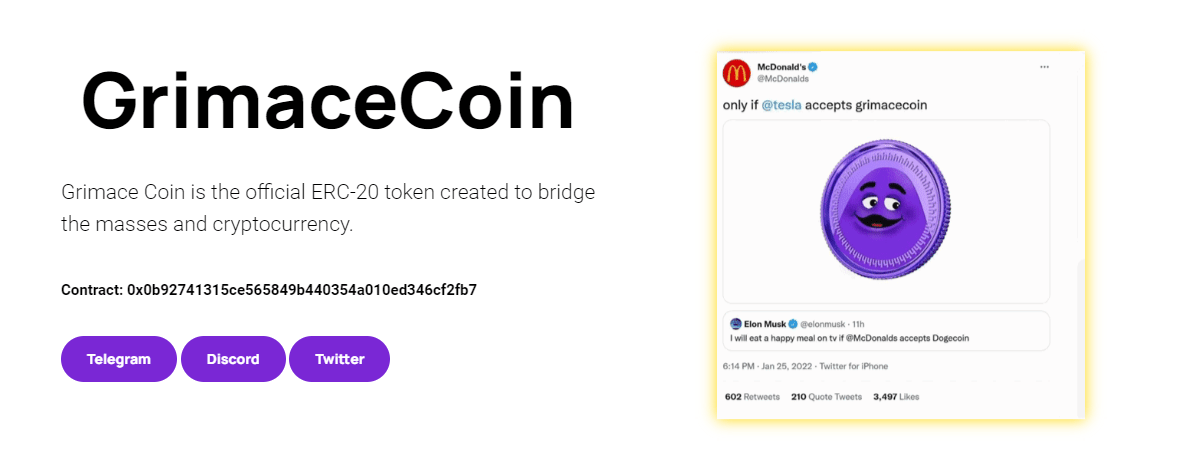Click the @McDonalds handle text
The height and width of the screenshot is (452, 1197).
(x=780, y=78)
